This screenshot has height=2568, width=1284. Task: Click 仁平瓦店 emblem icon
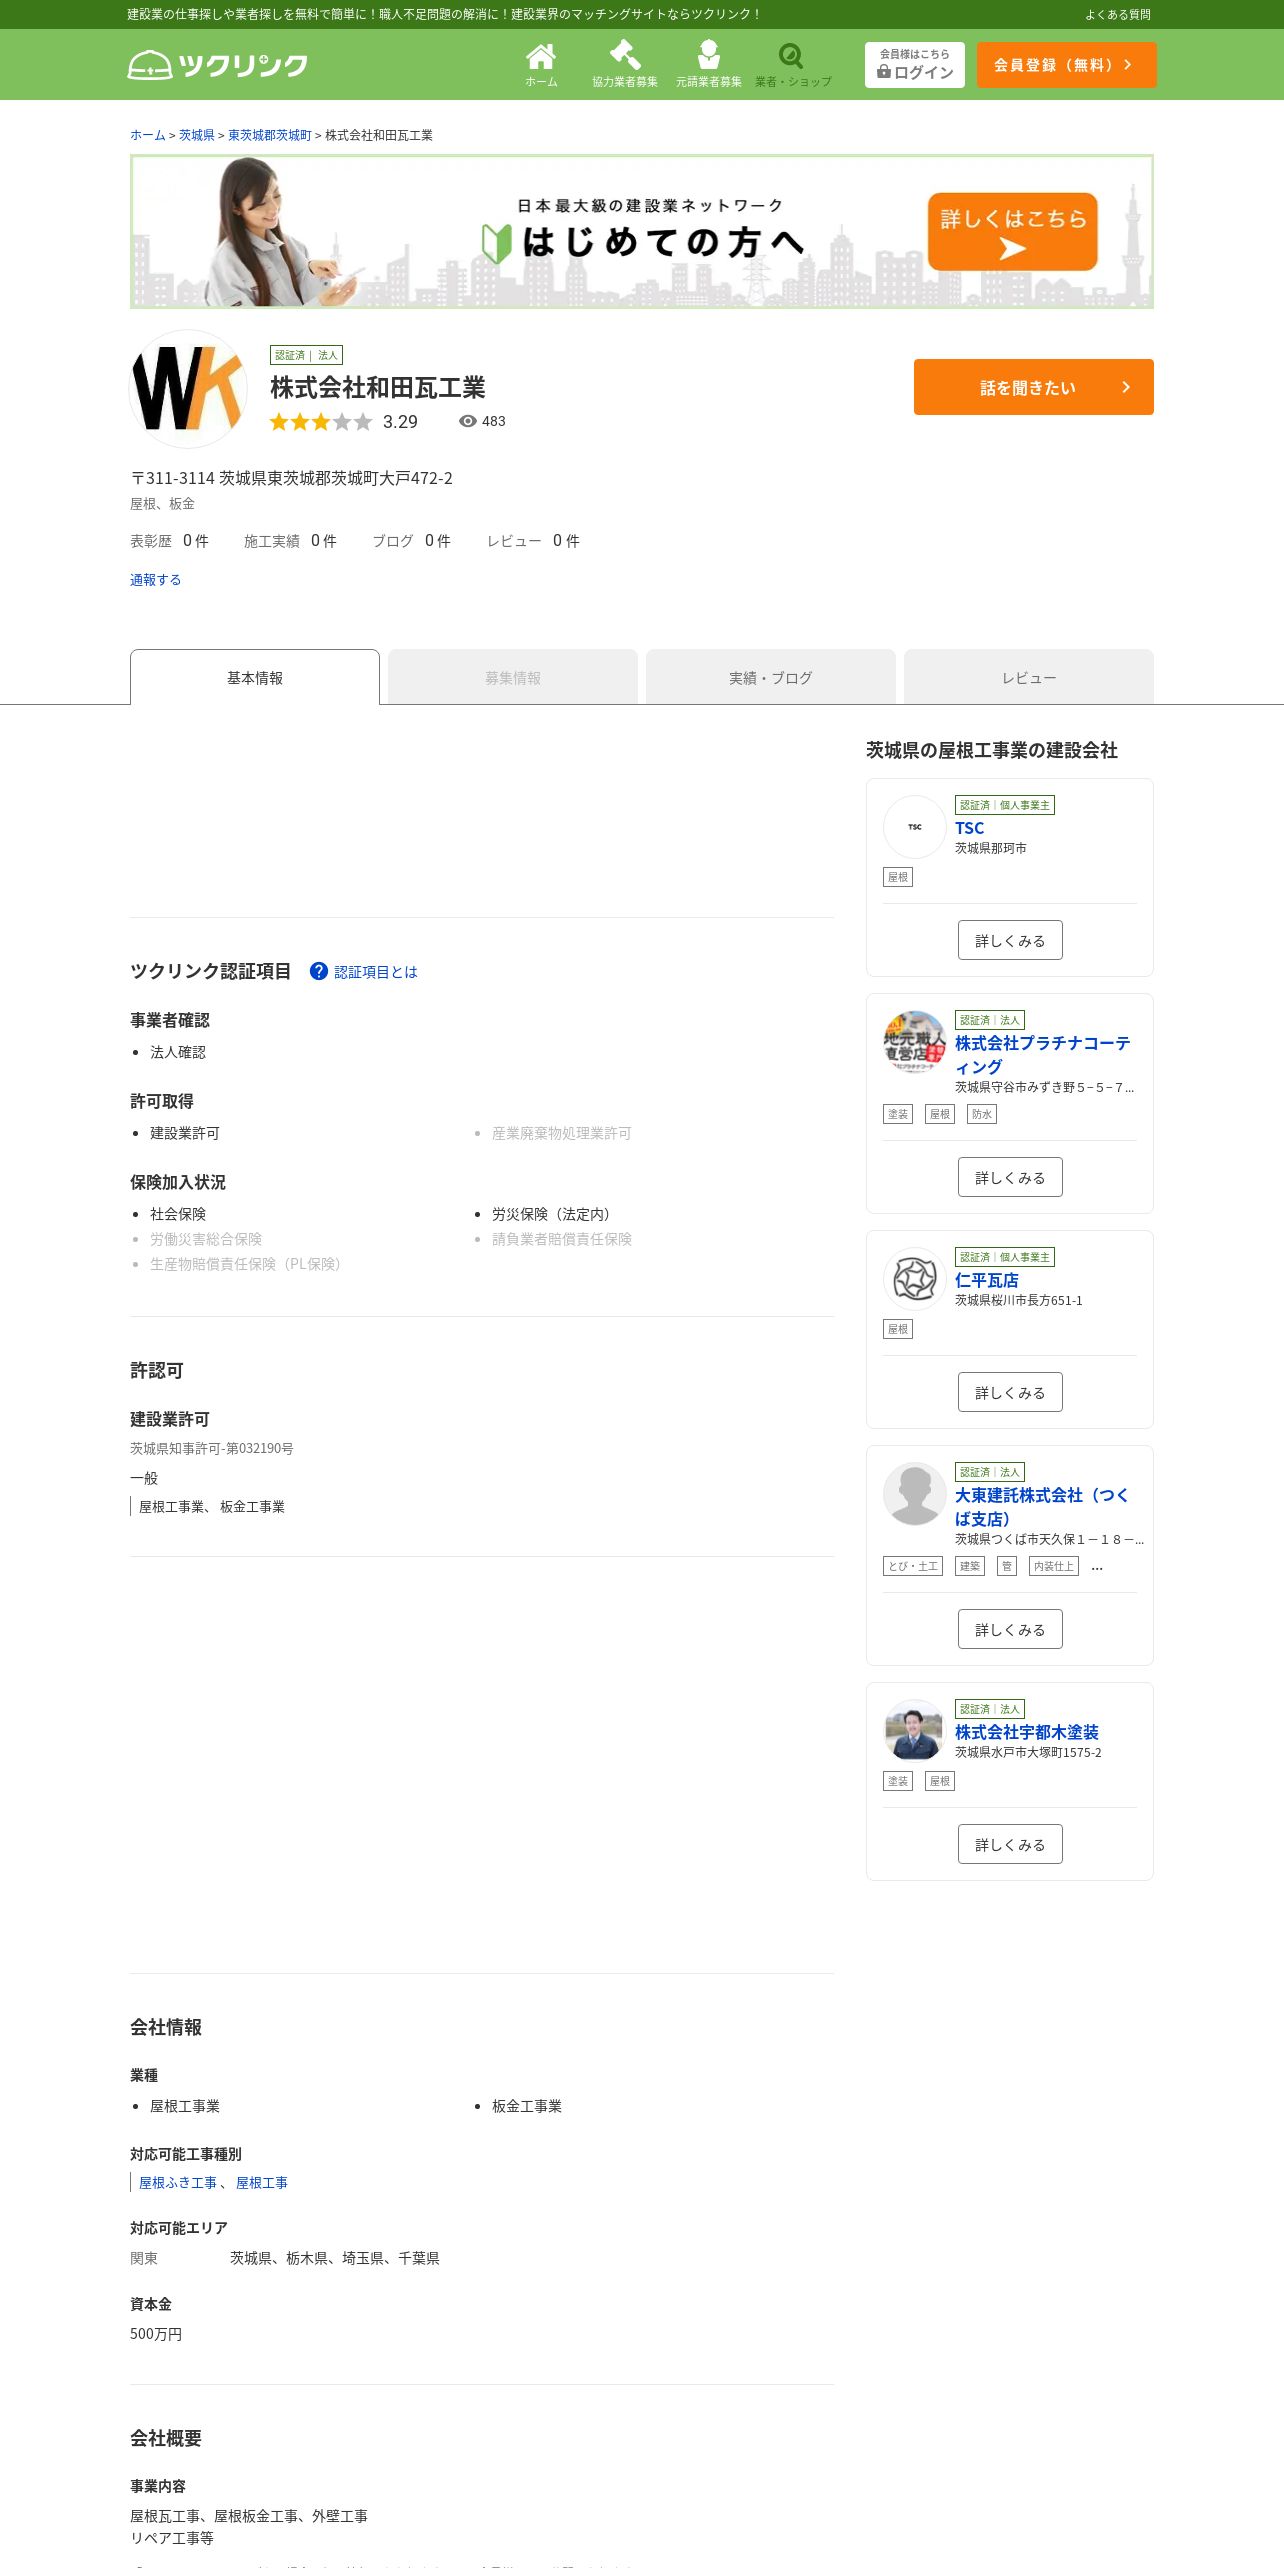pos(914,1279)
